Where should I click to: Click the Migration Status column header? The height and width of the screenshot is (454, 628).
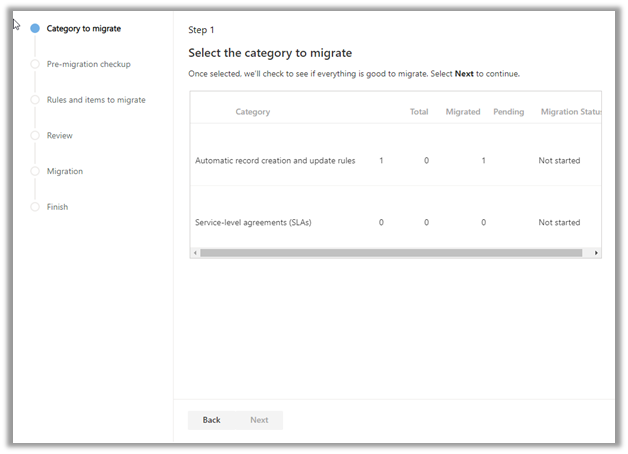[571, 112]
